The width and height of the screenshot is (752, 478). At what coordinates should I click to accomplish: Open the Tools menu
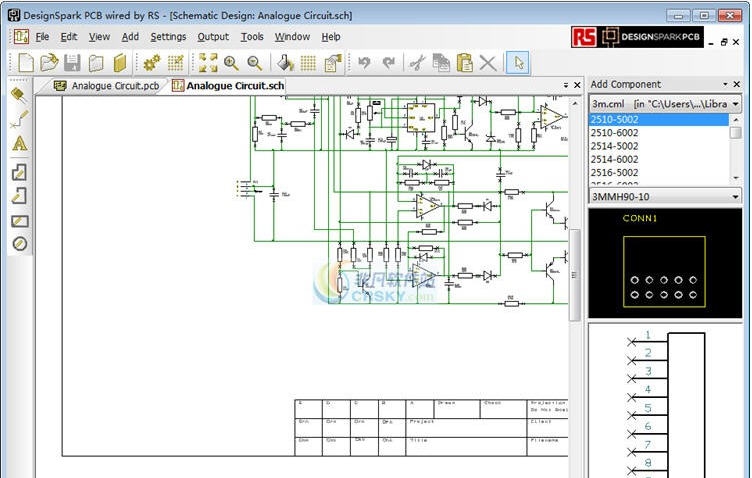[x=252, y=37]
